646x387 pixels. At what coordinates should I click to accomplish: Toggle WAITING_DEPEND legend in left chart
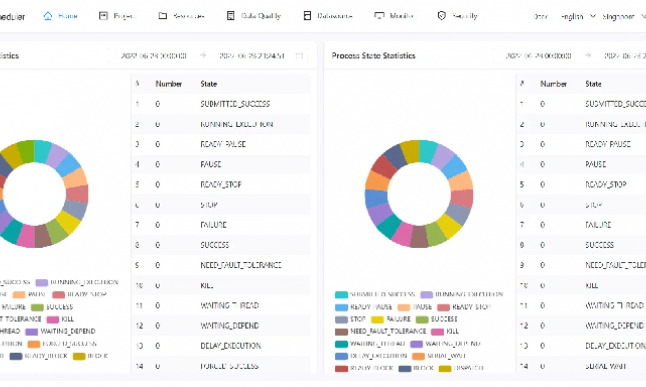tap(60, 331)
